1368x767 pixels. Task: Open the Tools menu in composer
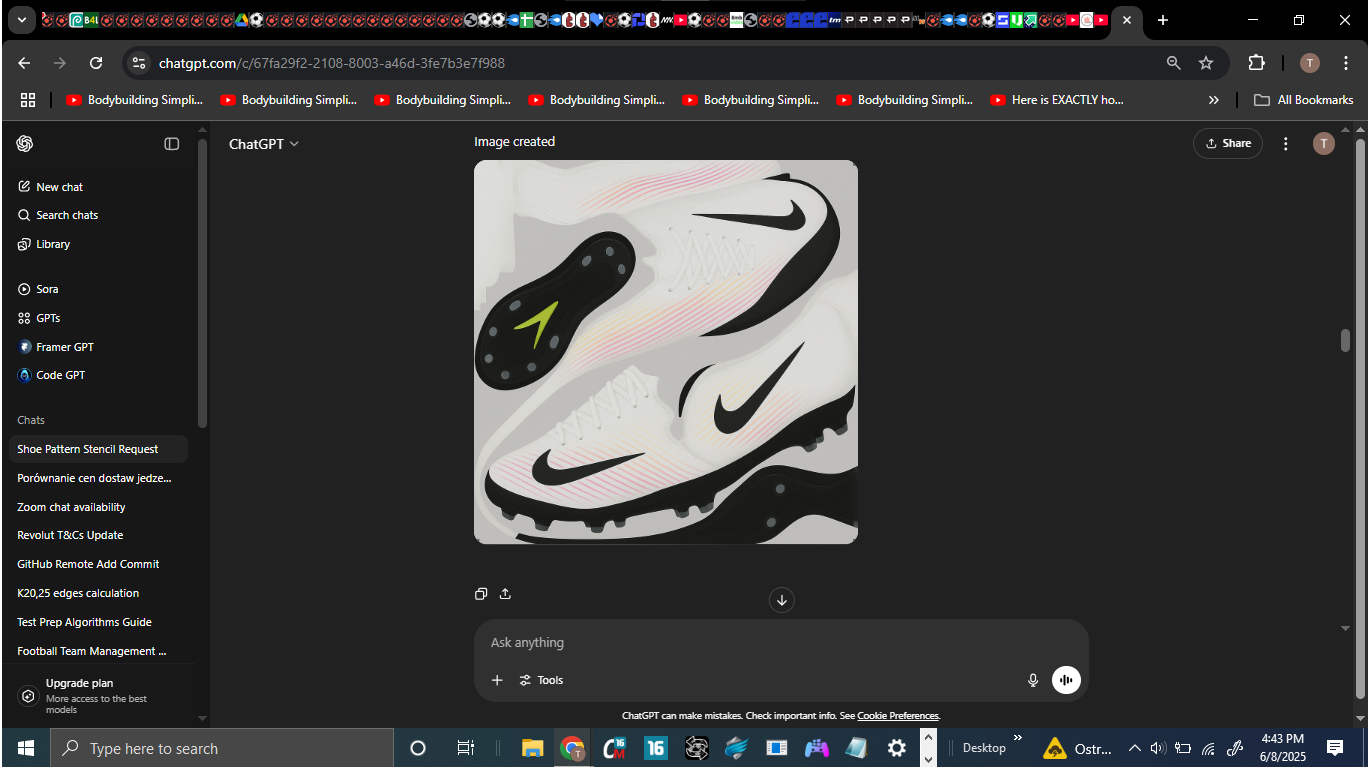(x=541, y=681)
